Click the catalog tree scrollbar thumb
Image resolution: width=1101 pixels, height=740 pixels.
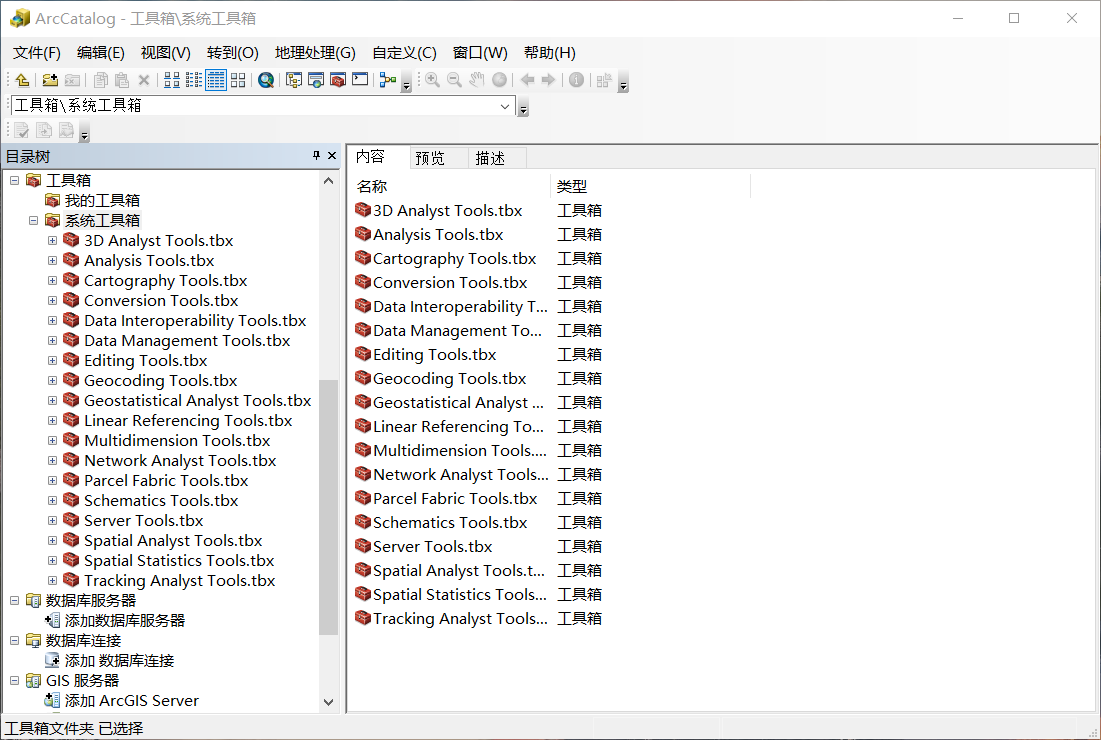(x=329, y=507)
